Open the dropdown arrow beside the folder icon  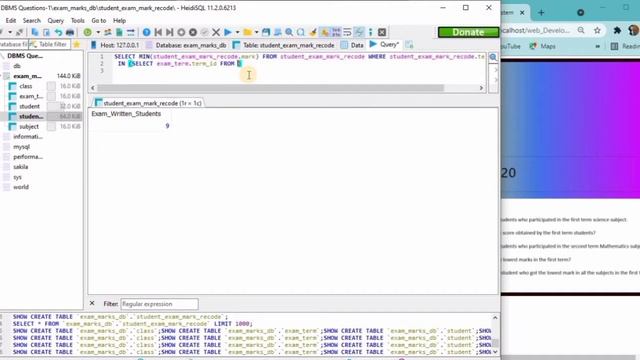point(256,32)
